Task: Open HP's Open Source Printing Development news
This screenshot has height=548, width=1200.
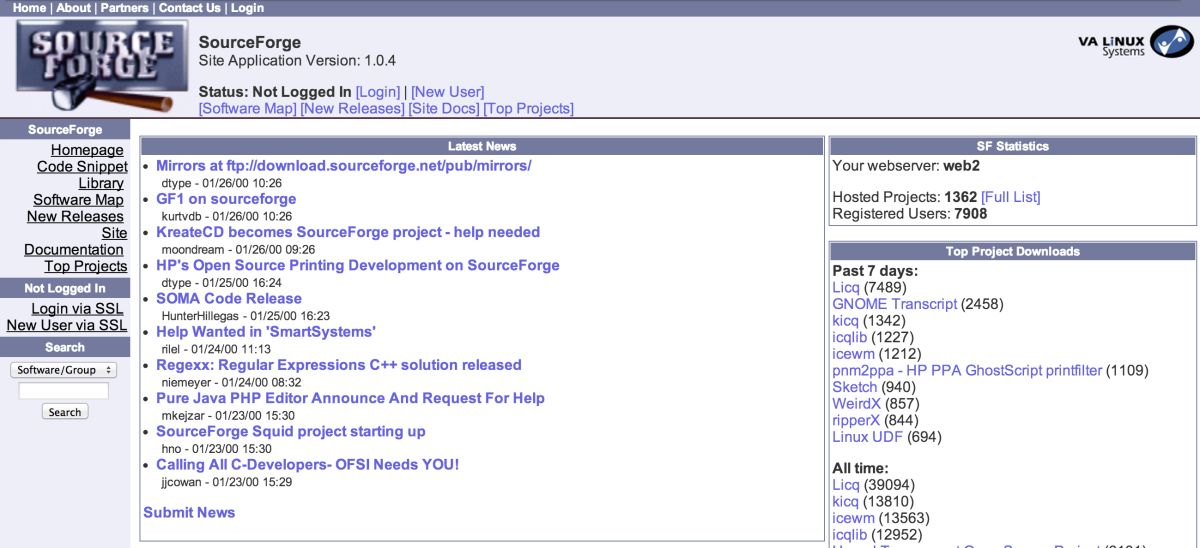Action: point(358,265)
